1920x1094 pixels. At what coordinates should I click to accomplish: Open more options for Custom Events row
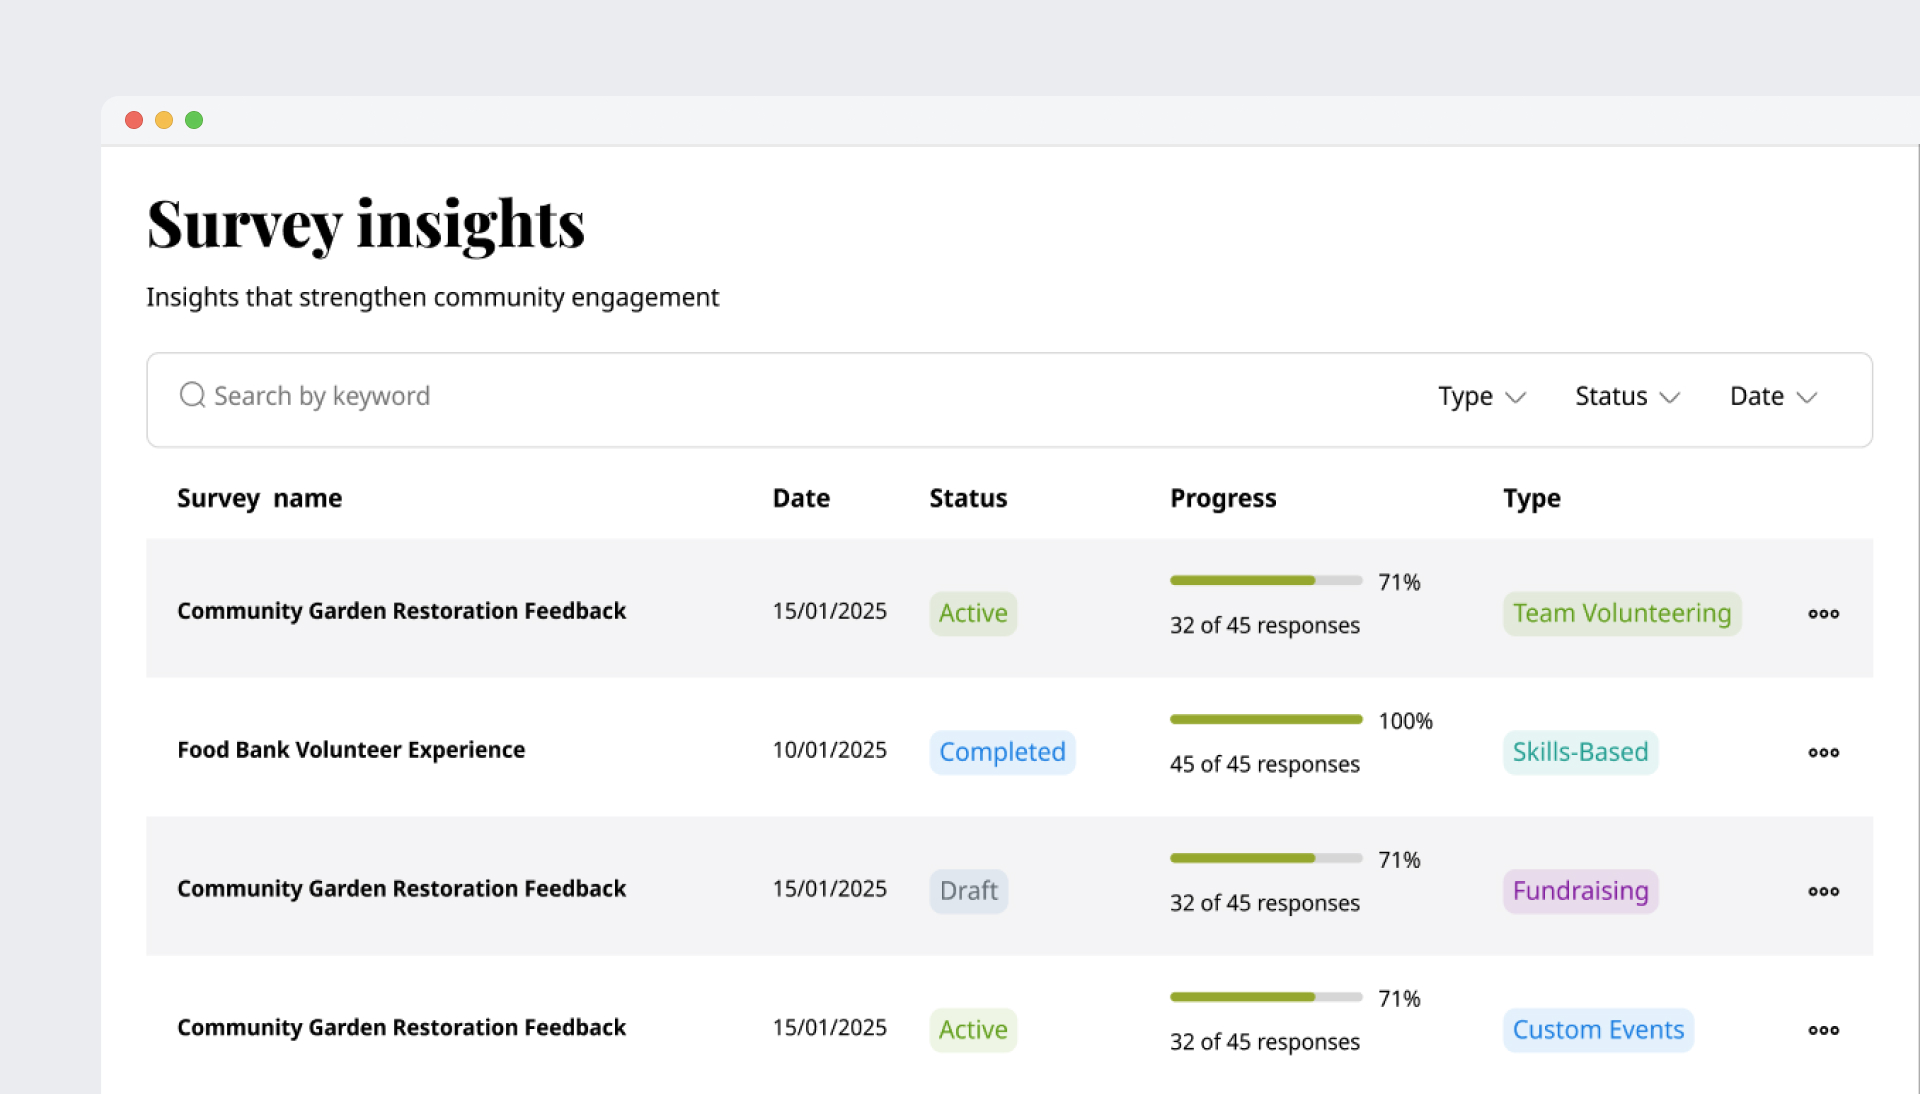tap(1823, 1030)
